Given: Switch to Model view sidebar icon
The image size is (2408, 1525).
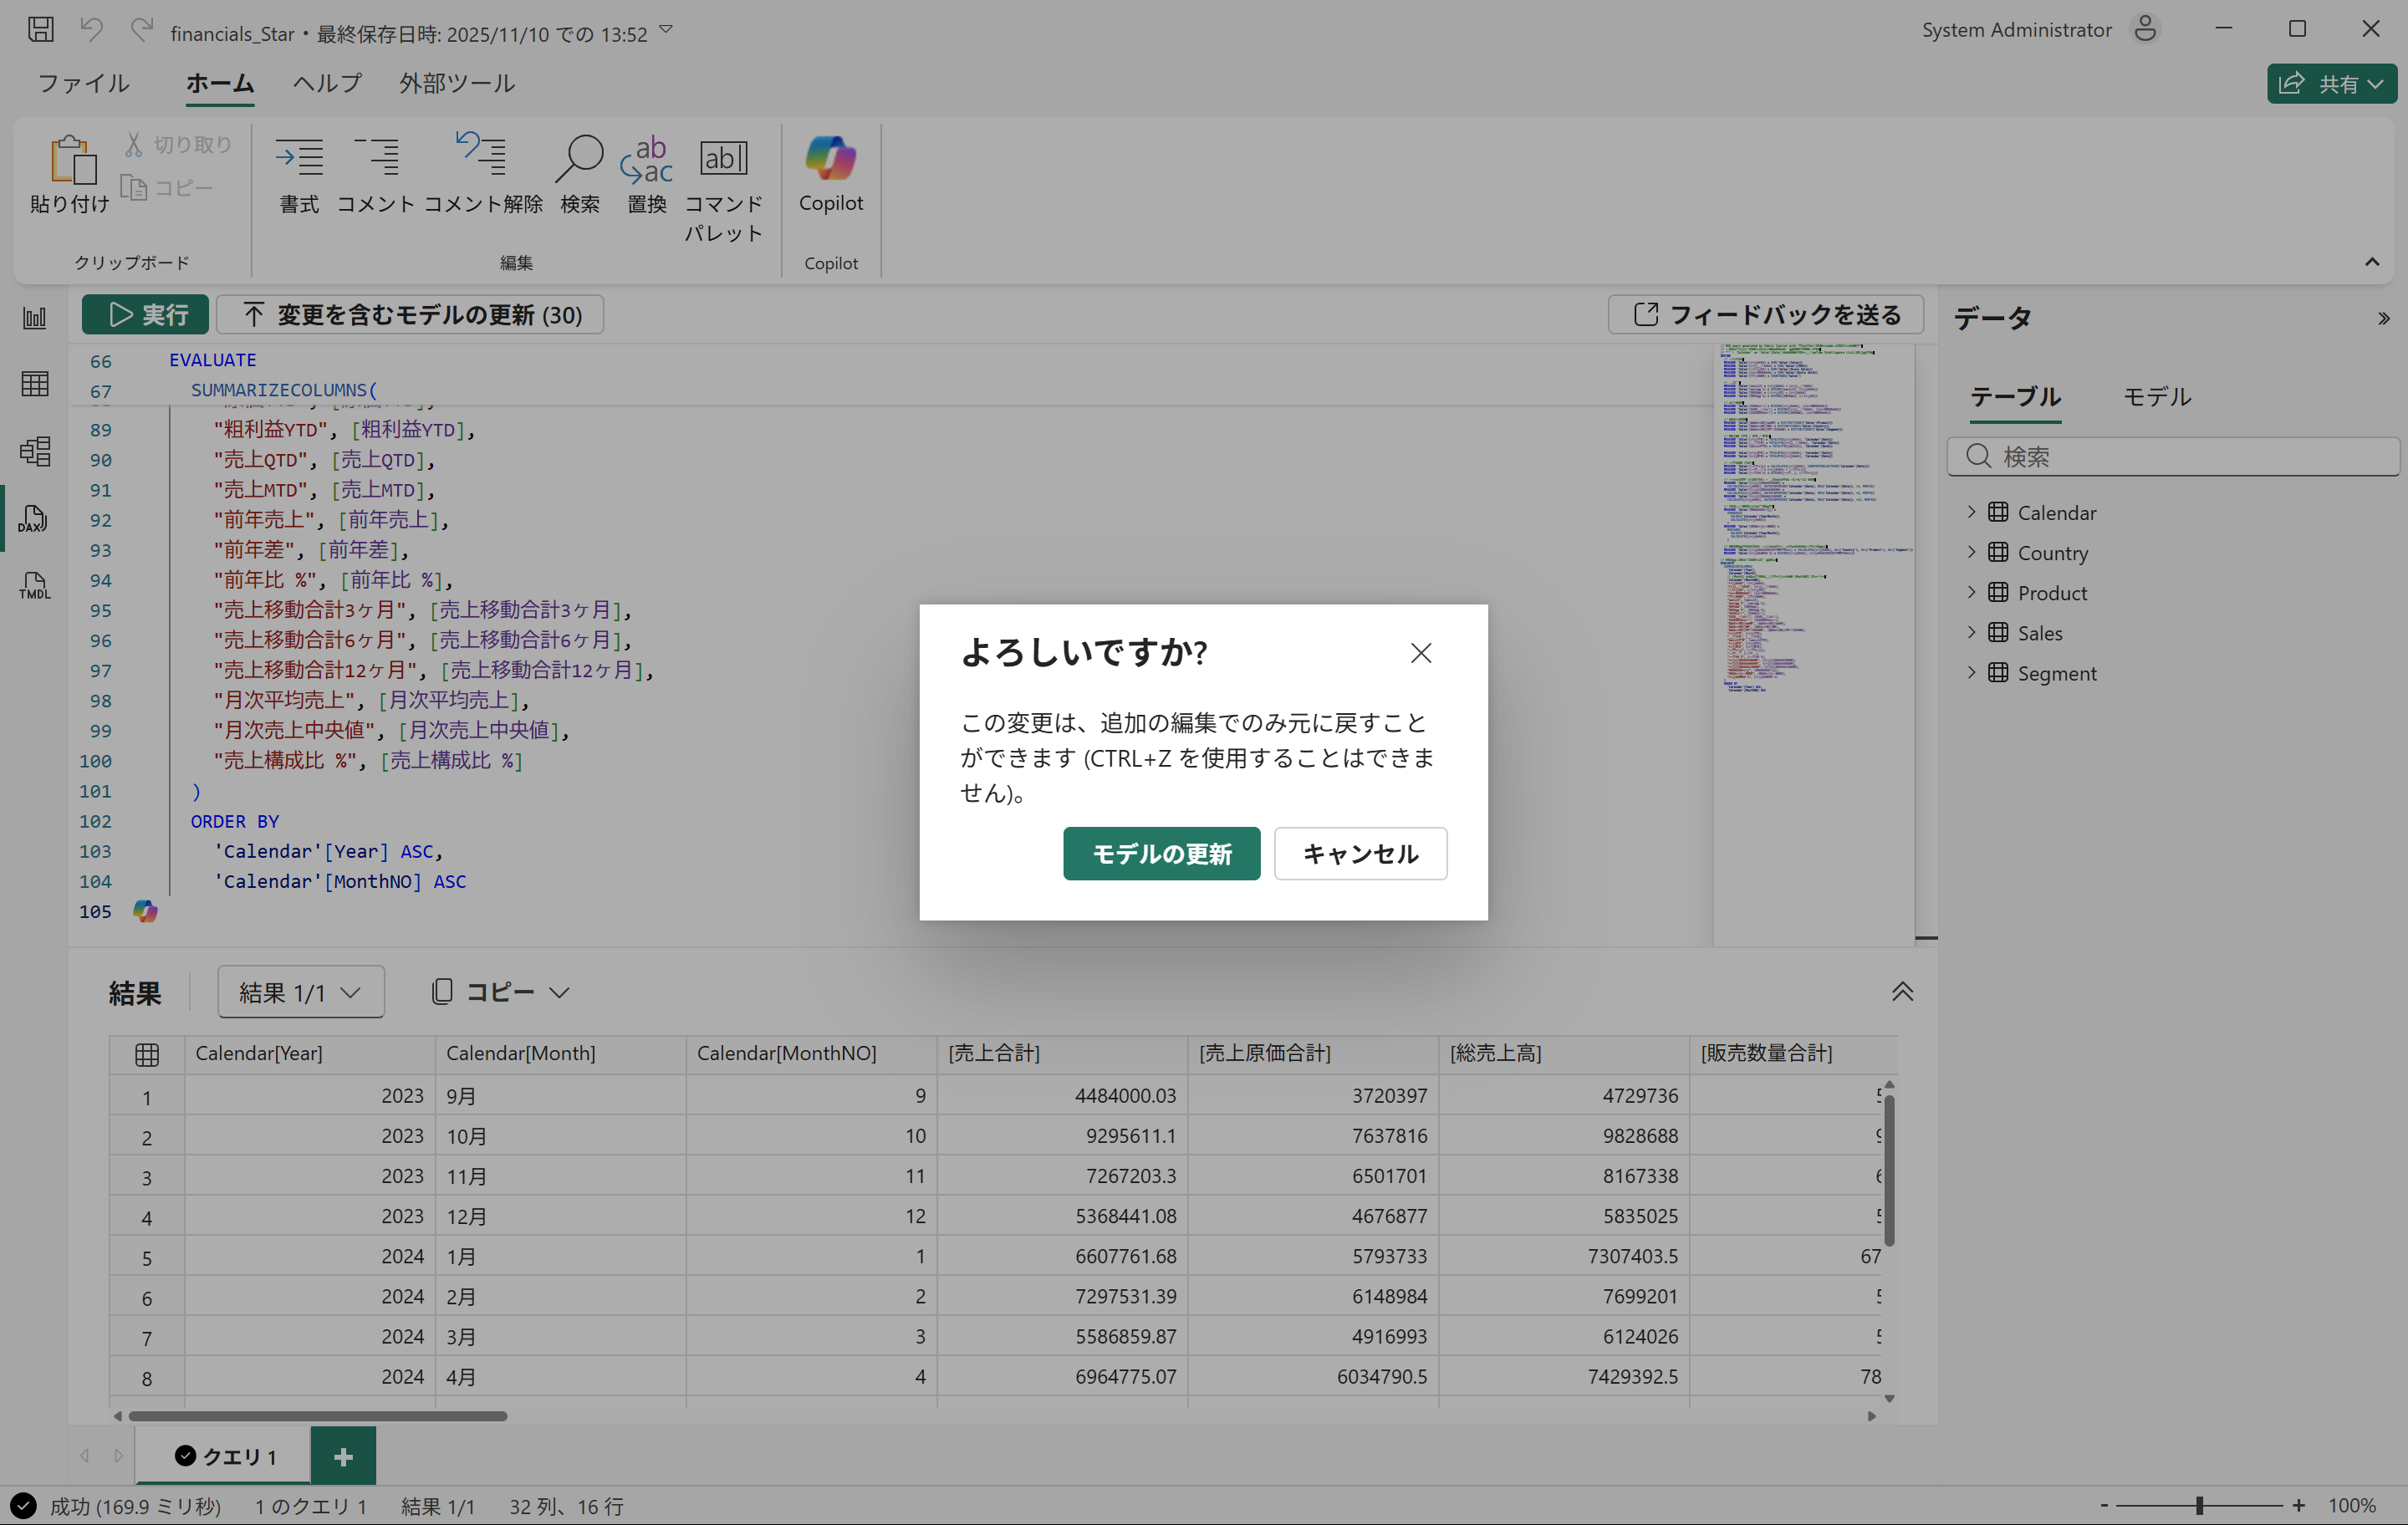Looking at the screenshot, I should tap(34, 451).
